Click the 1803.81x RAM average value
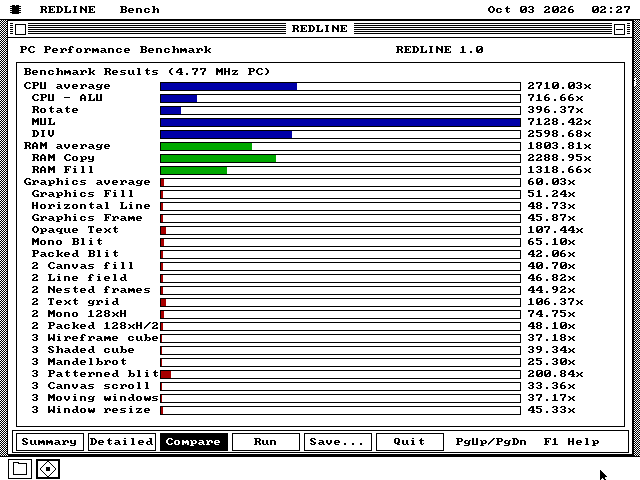The image size is (640, 480). click(559, 146)
